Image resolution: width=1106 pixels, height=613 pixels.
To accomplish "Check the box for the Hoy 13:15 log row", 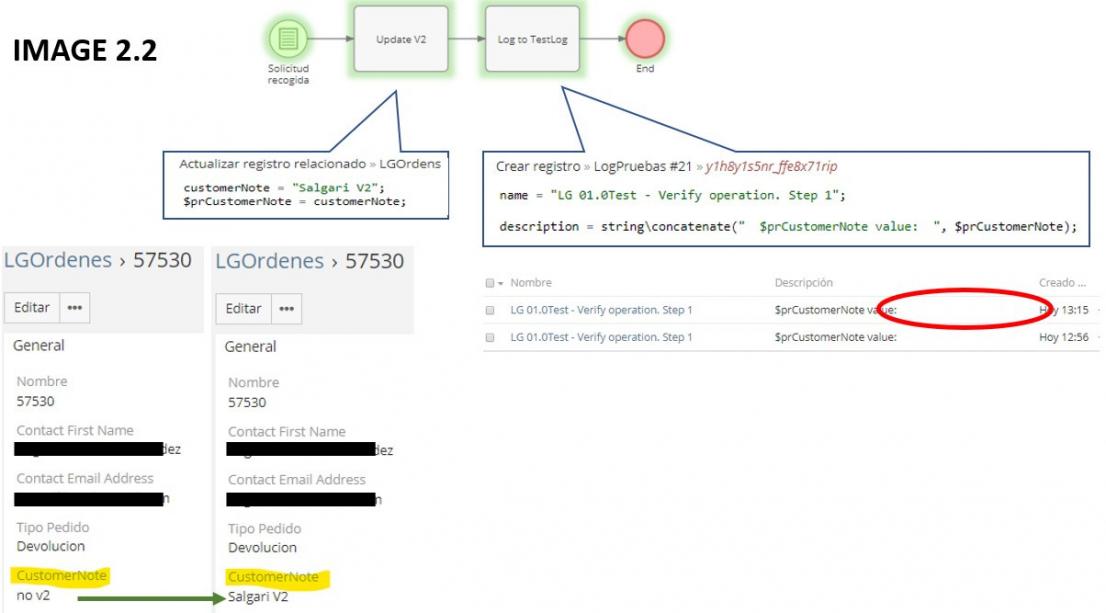I will click(x=490, y=311).
